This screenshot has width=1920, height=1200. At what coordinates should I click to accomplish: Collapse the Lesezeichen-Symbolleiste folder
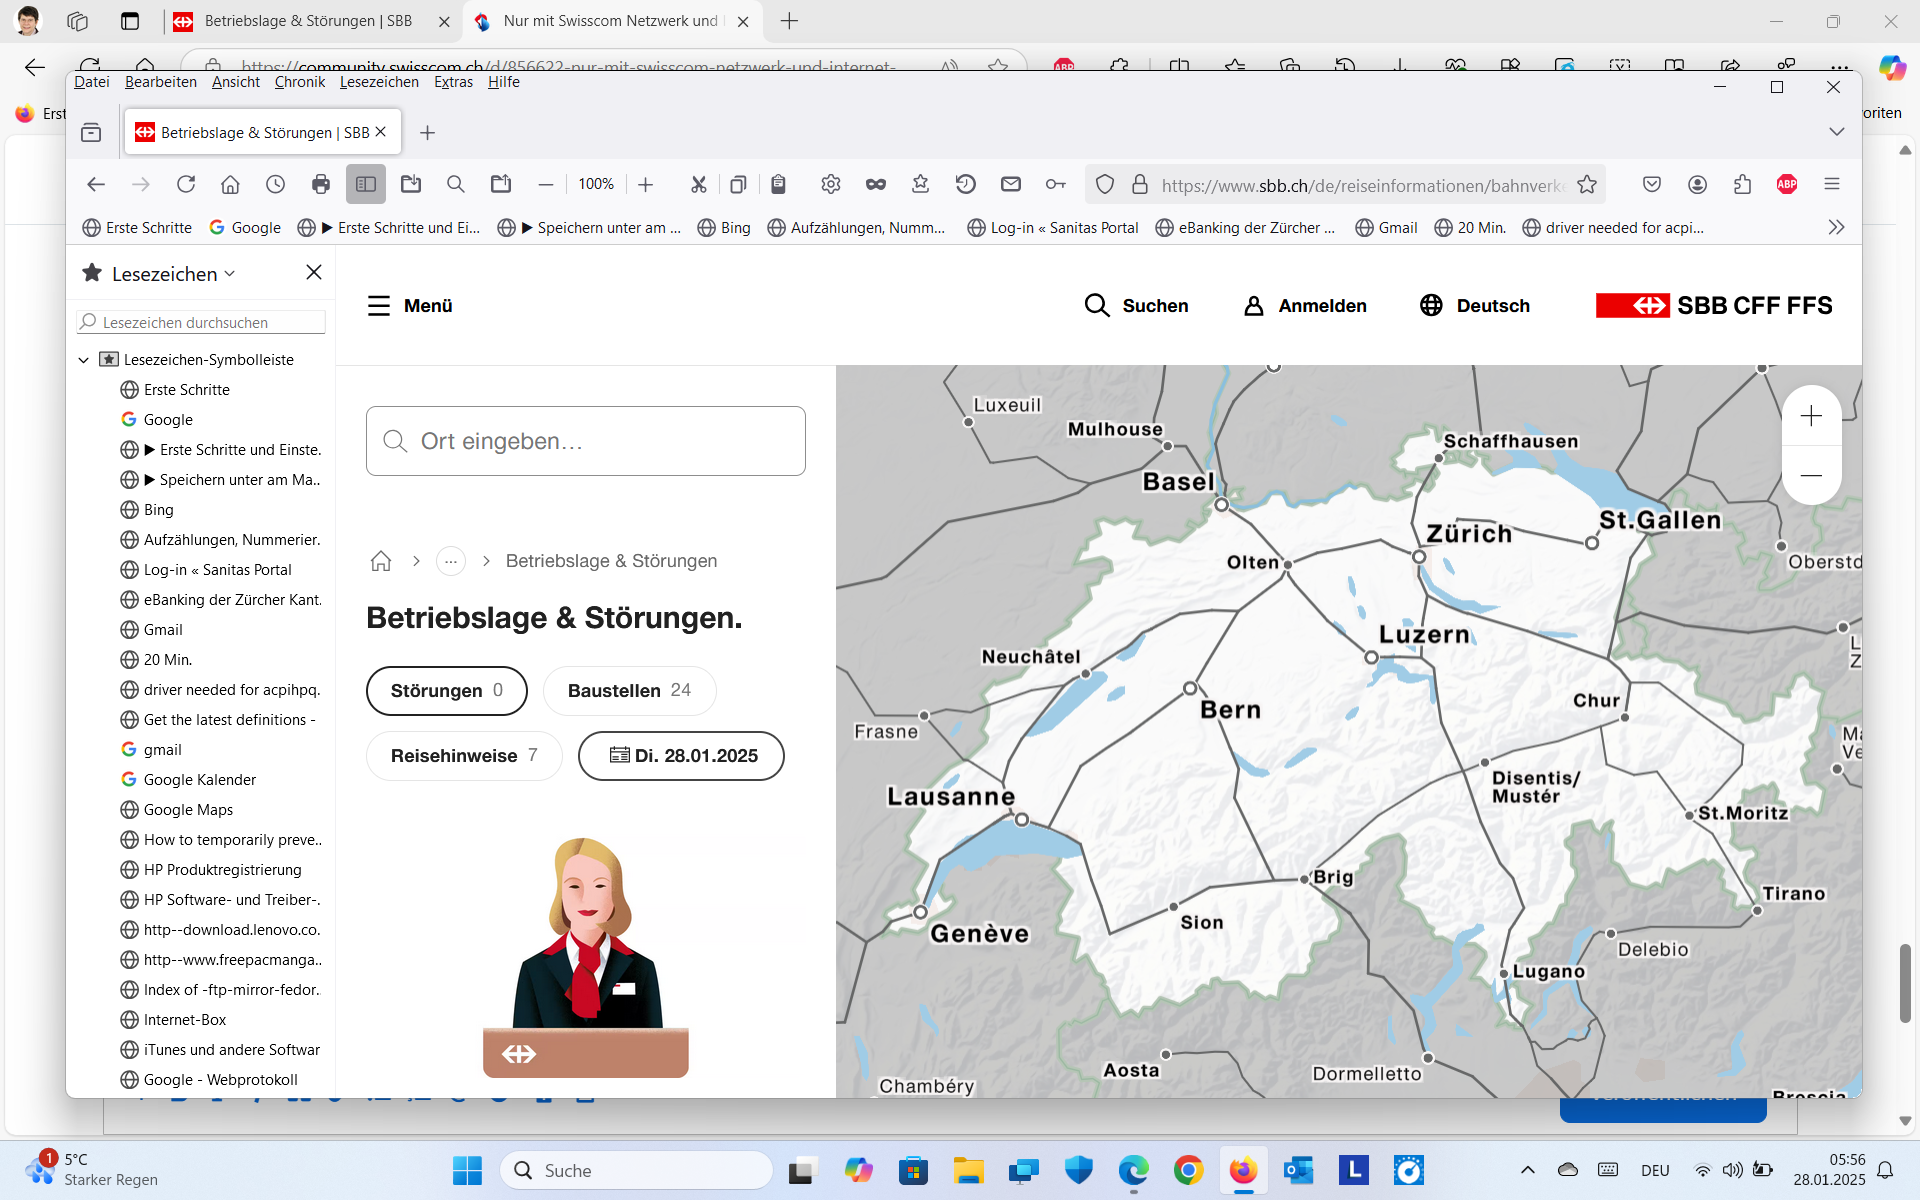tap(84, 360)
